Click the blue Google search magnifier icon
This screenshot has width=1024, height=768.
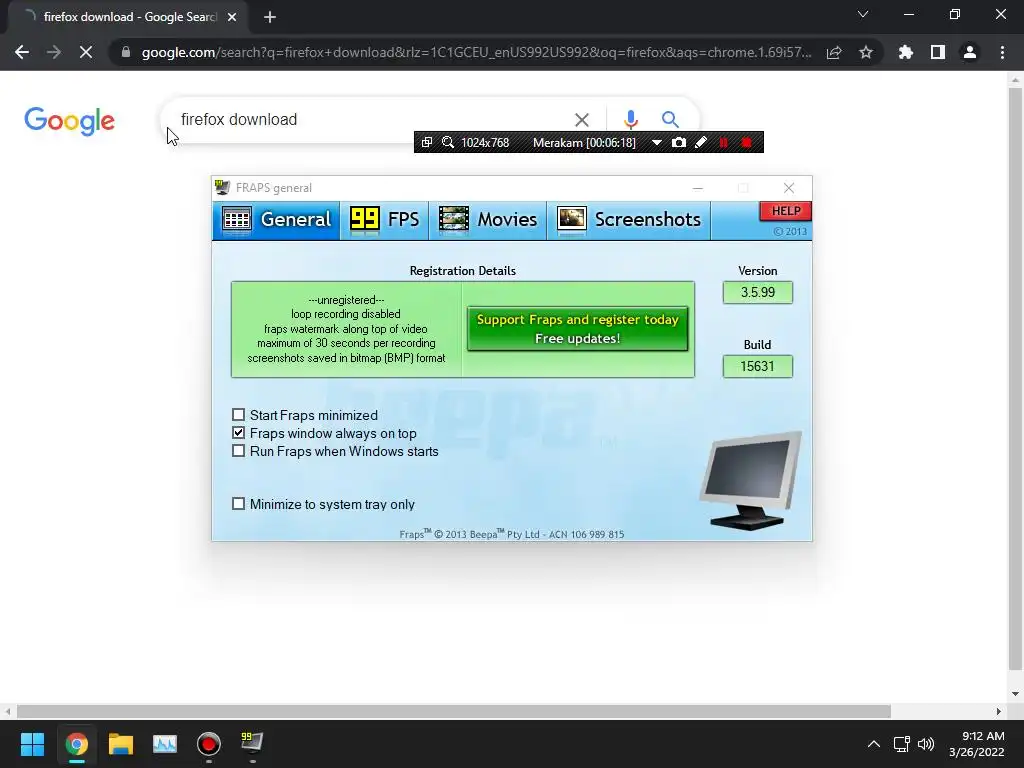669,120
